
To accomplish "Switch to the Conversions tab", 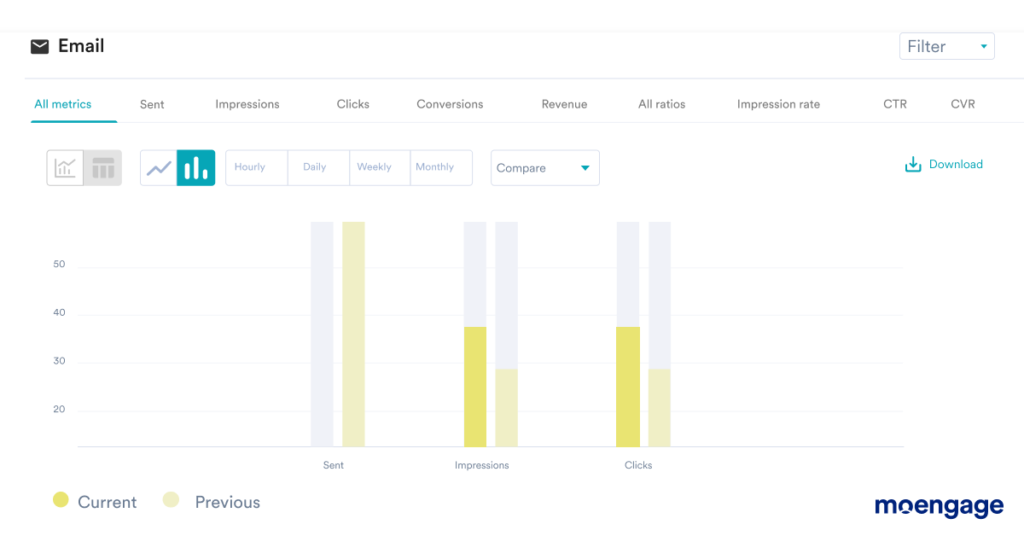I will pos(450,104).
